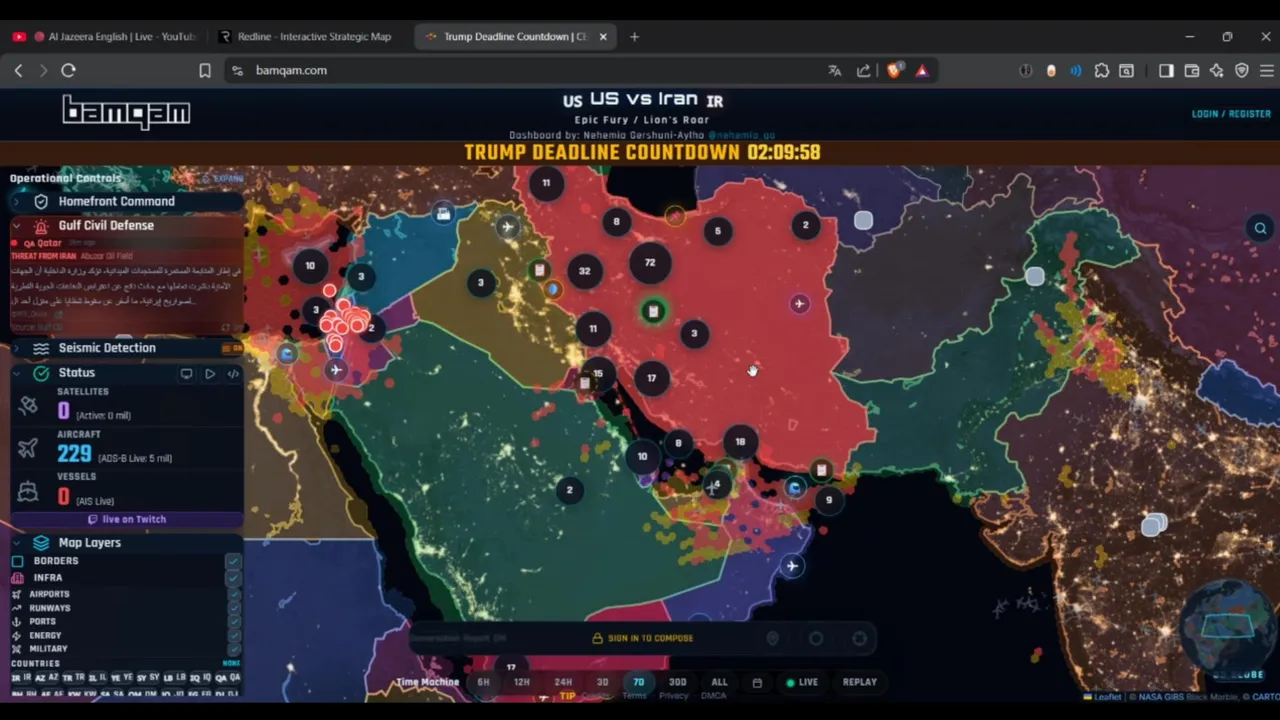The width and height of the screenshot is (1280, 720).
Task: Toggle the Energy layer checkbox
Action: click(x=234, y=636)
